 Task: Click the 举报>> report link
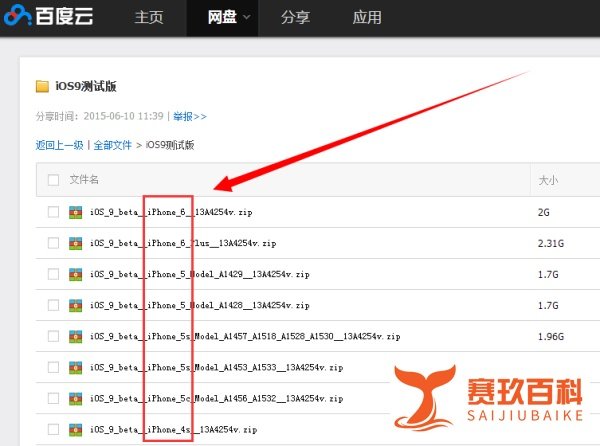pos(190,116)
